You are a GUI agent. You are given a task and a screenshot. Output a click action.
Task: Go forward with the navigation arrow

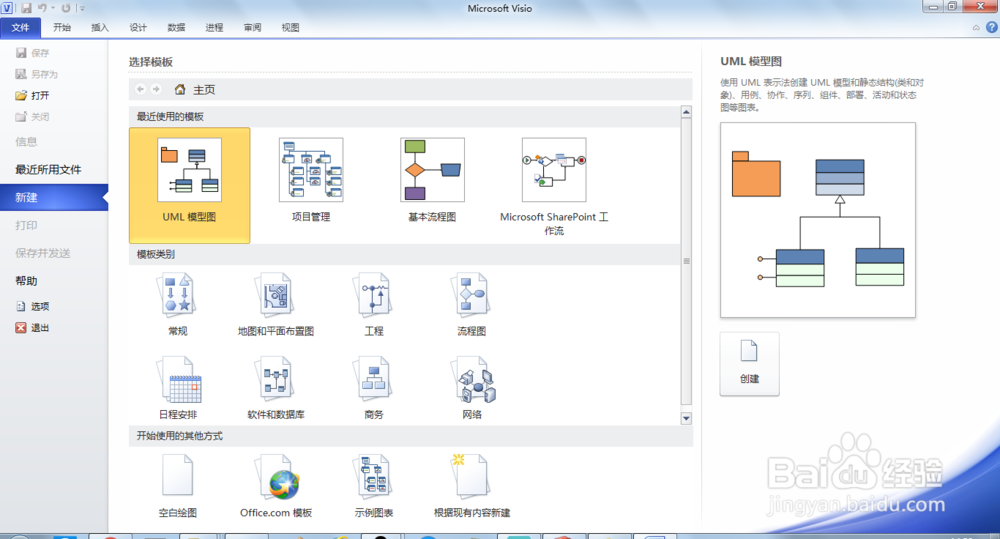[156, 89]
